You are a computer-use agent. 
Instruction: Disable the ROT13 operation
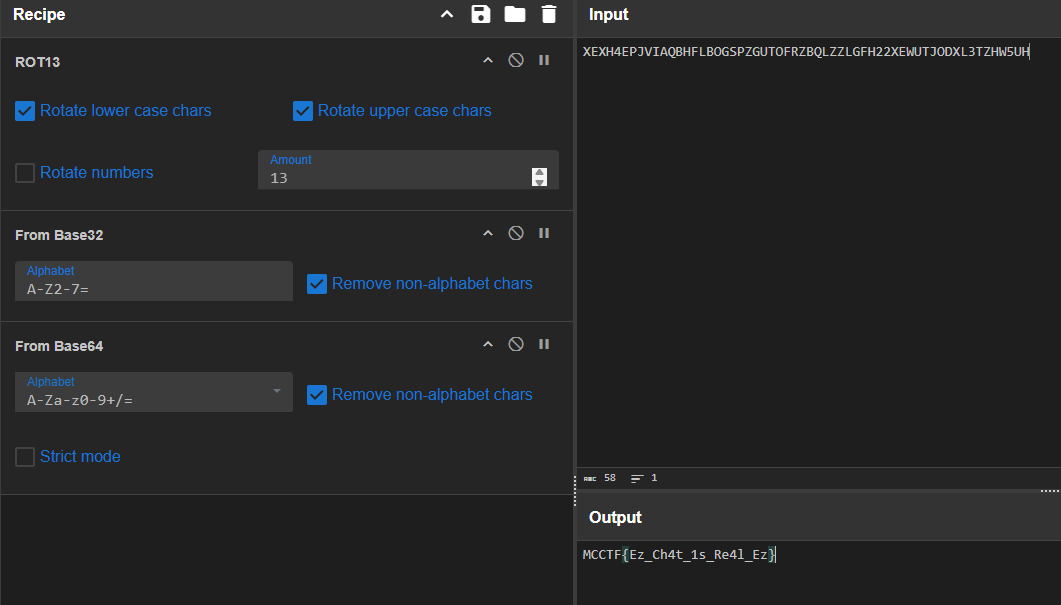tap(516, 60)
